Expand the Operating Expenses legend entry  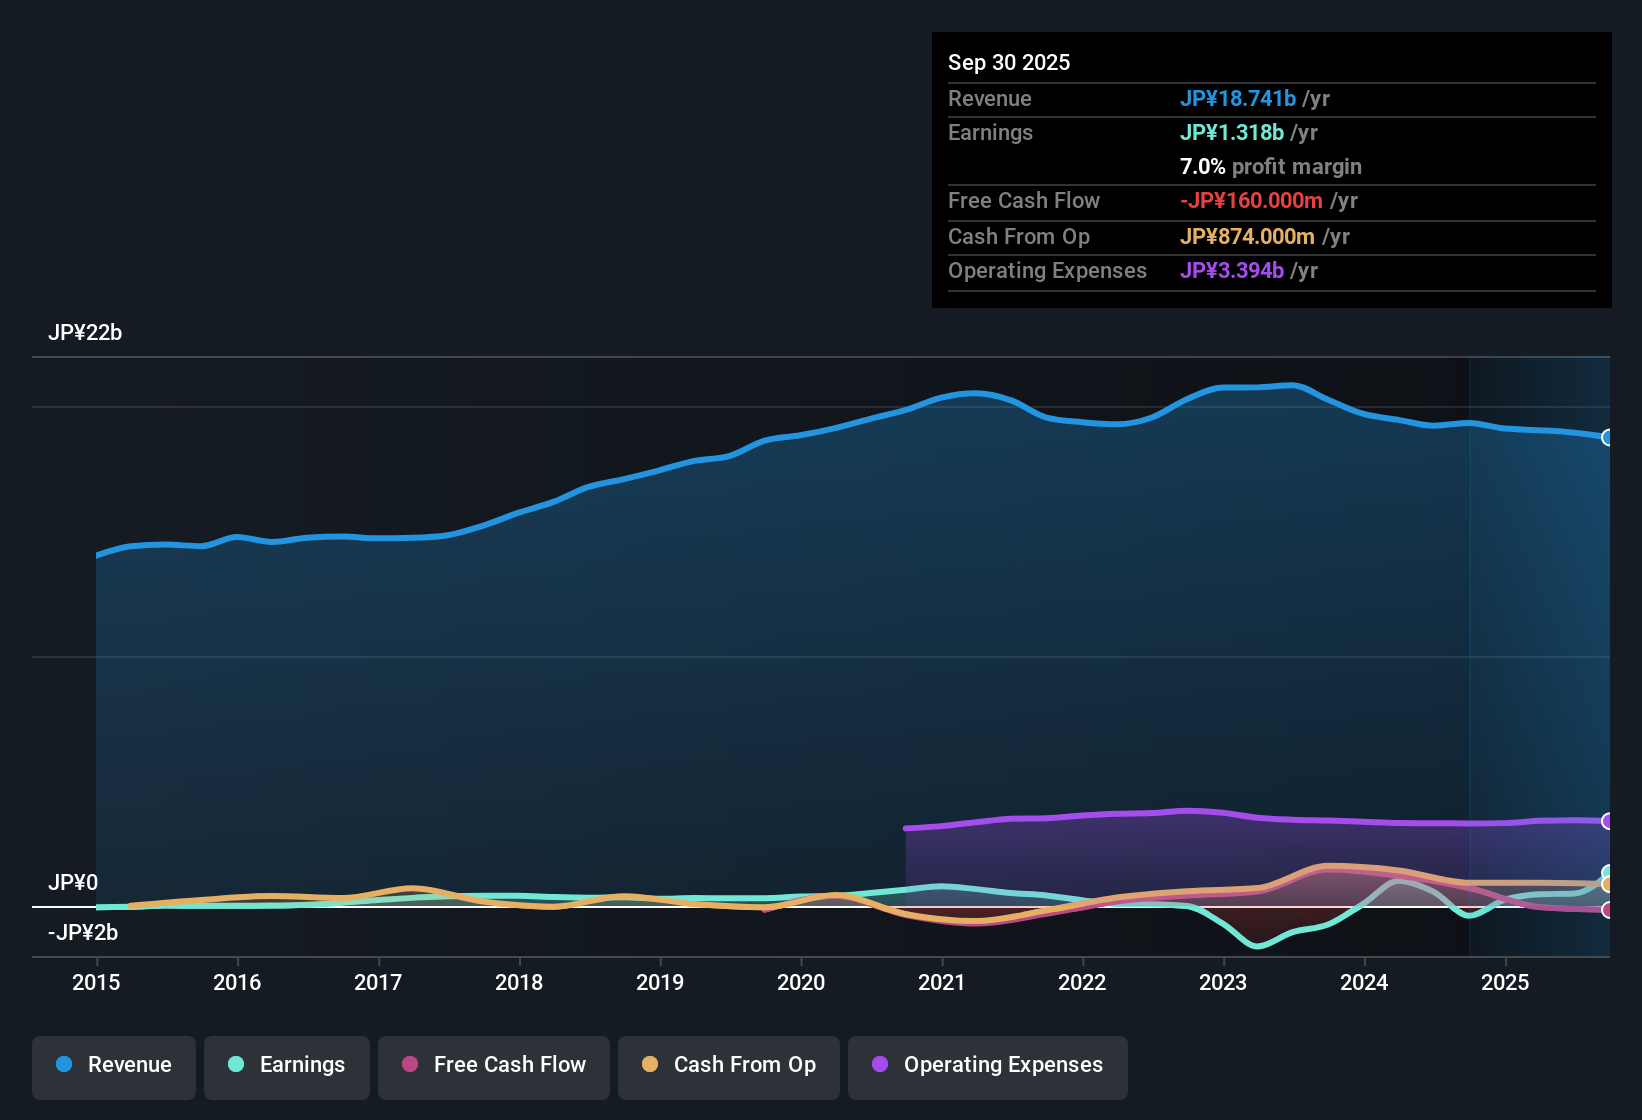coord(987,1066)
